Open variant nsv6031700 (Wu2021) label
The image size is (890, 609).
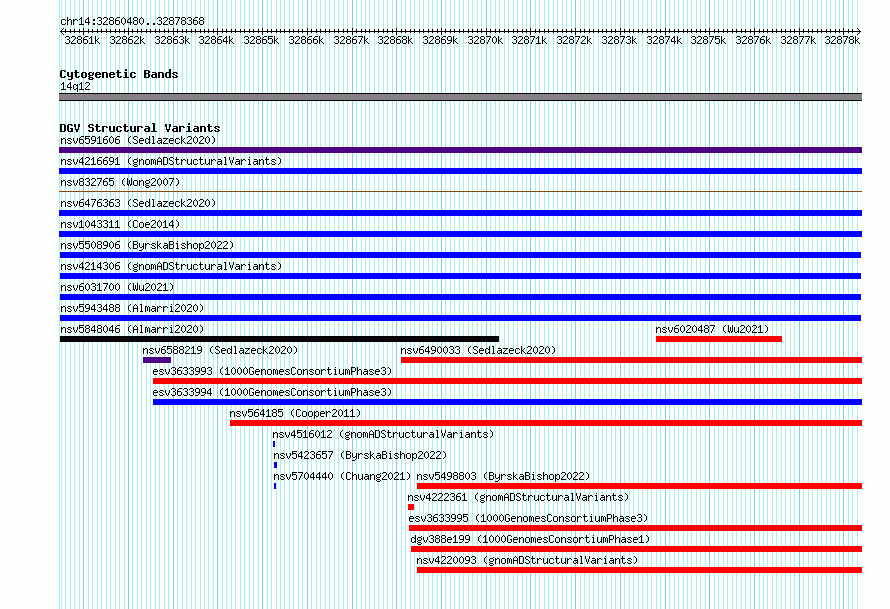coord(117,287)
